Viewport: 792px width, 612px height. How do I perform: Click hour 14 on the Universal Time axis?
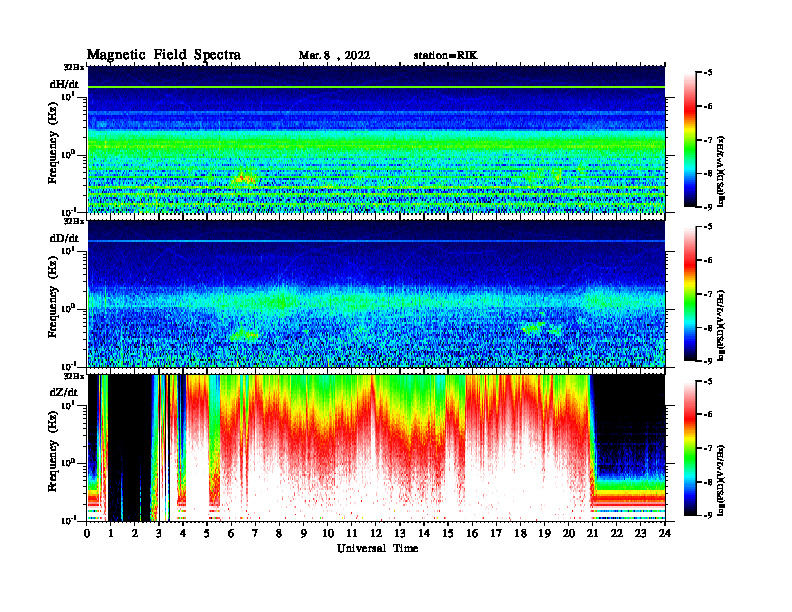(x=424, y=533)
